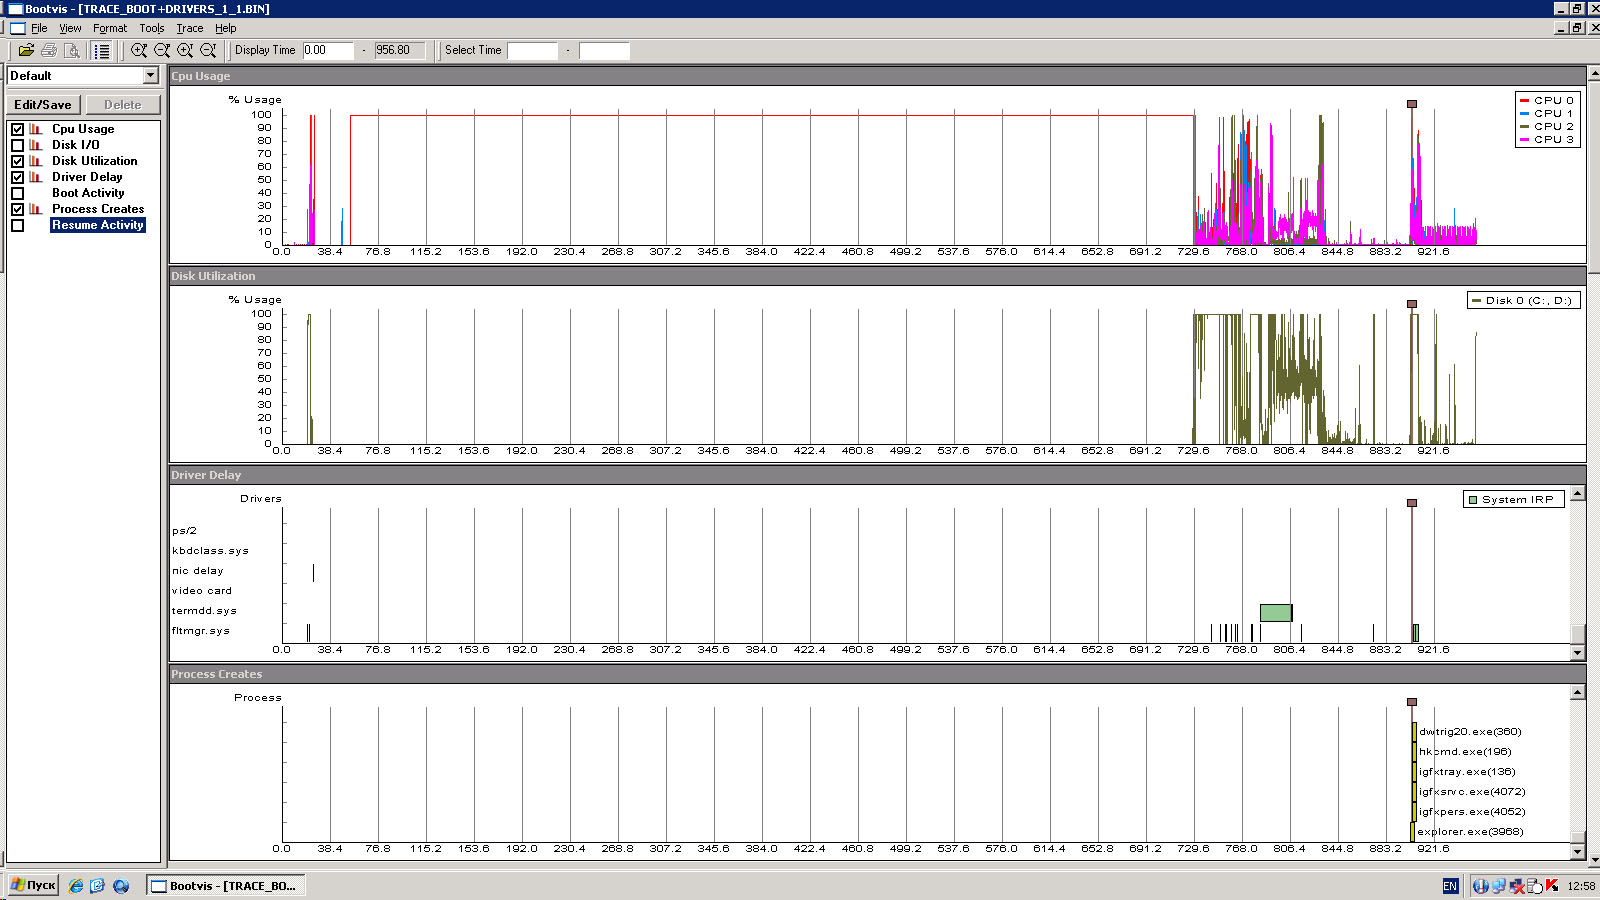Toggle the graph list panel icon
Image resolution: width=1600 pixels, height=900 pixels.
point(101,50)
